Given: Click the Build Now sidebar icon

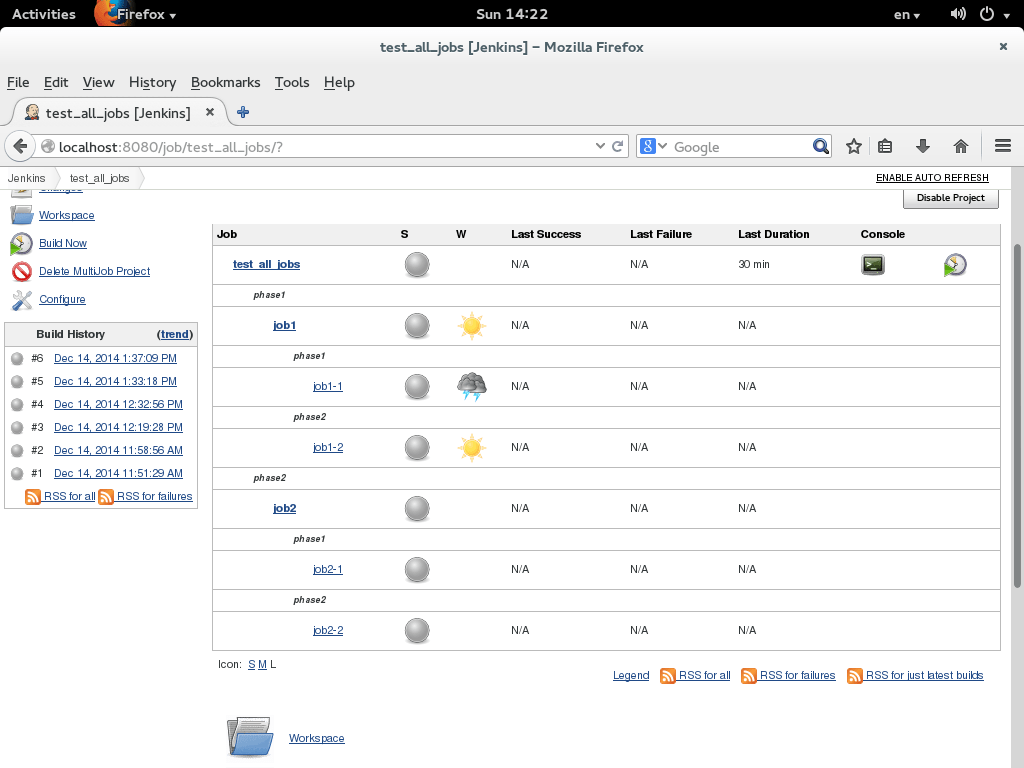Looking at the screenshot, I should pos(22,243).
